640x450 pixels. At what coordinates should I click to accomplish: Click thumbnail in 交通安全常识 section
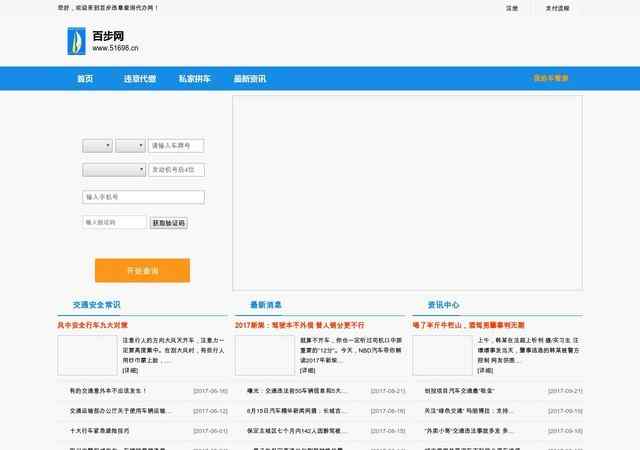pyautogui.click(x=87, y=355)
